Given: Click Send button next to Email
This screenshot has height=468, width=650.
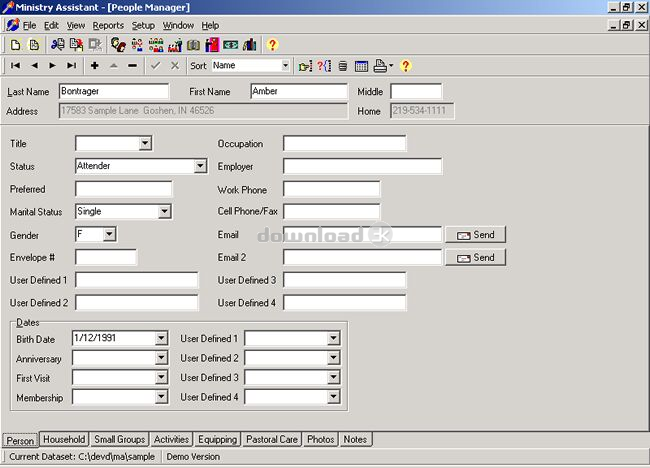Looking at the screenshot, I should (x=475, y=235).
